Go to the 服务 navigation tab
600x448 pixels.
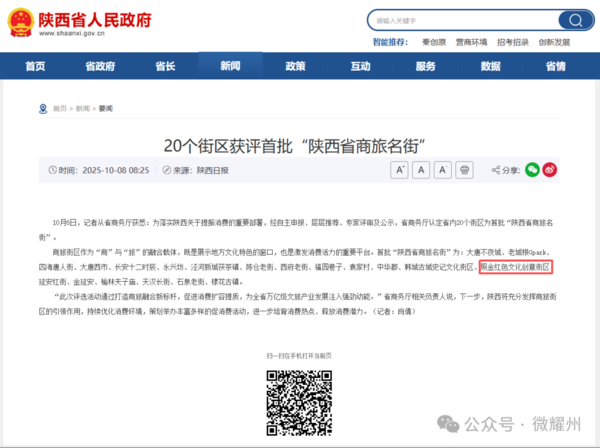pos(425,66)
